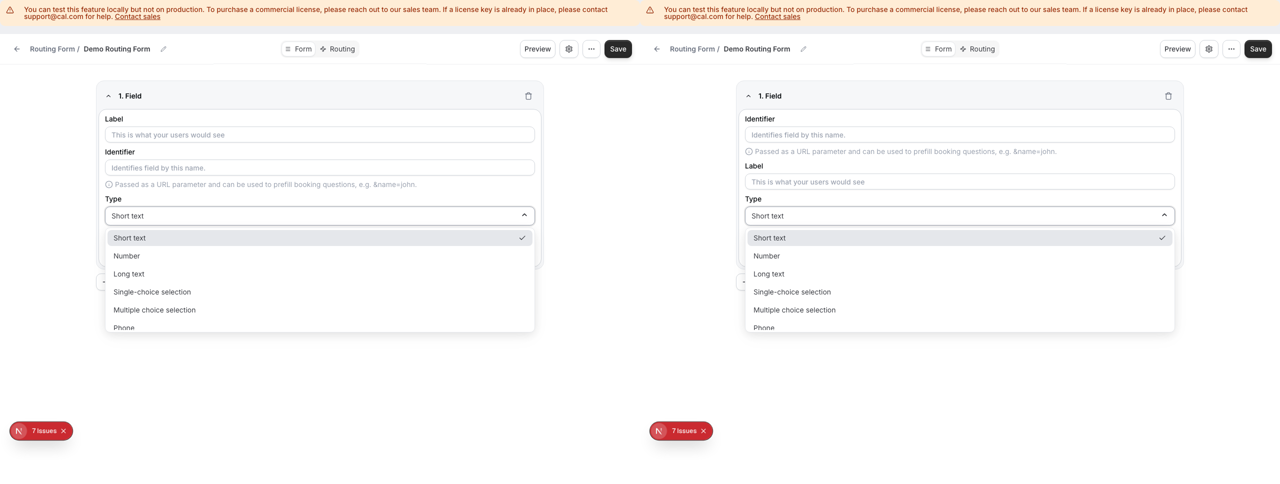Click the back arrow in the left pane
The height and width of the screenshot is (484, 1280).
click(x=17, y=49)
